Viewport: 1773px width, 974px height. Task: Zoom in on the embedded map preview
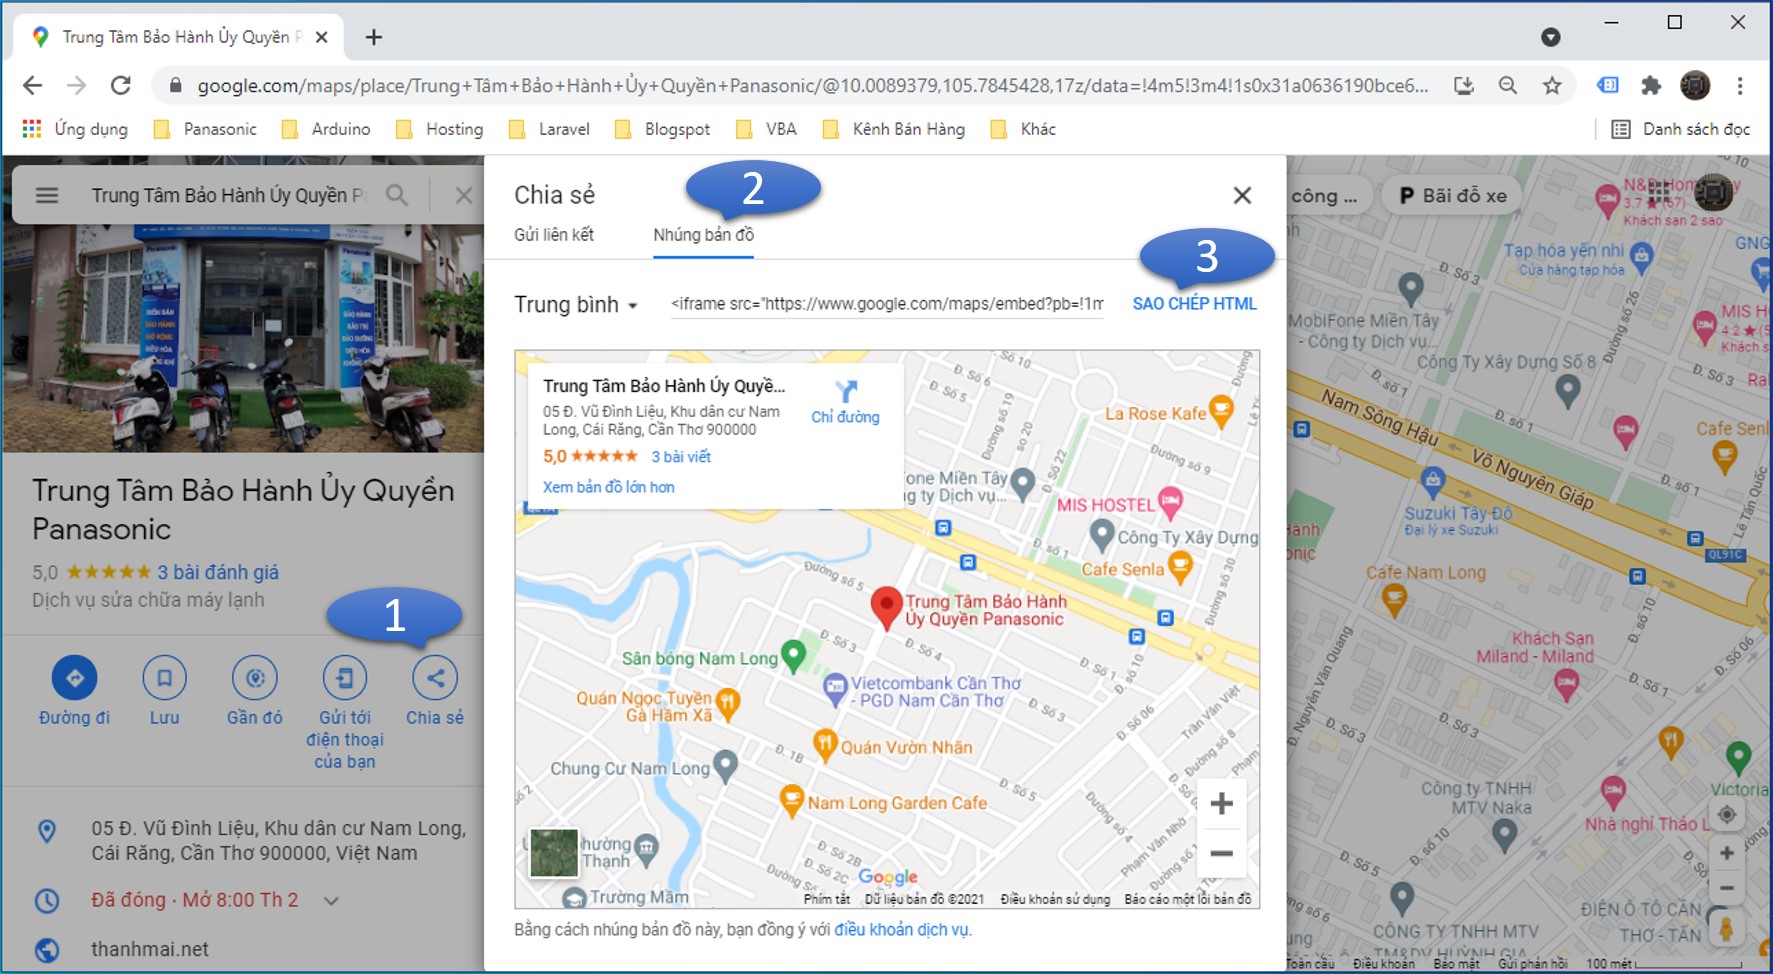1221,803
